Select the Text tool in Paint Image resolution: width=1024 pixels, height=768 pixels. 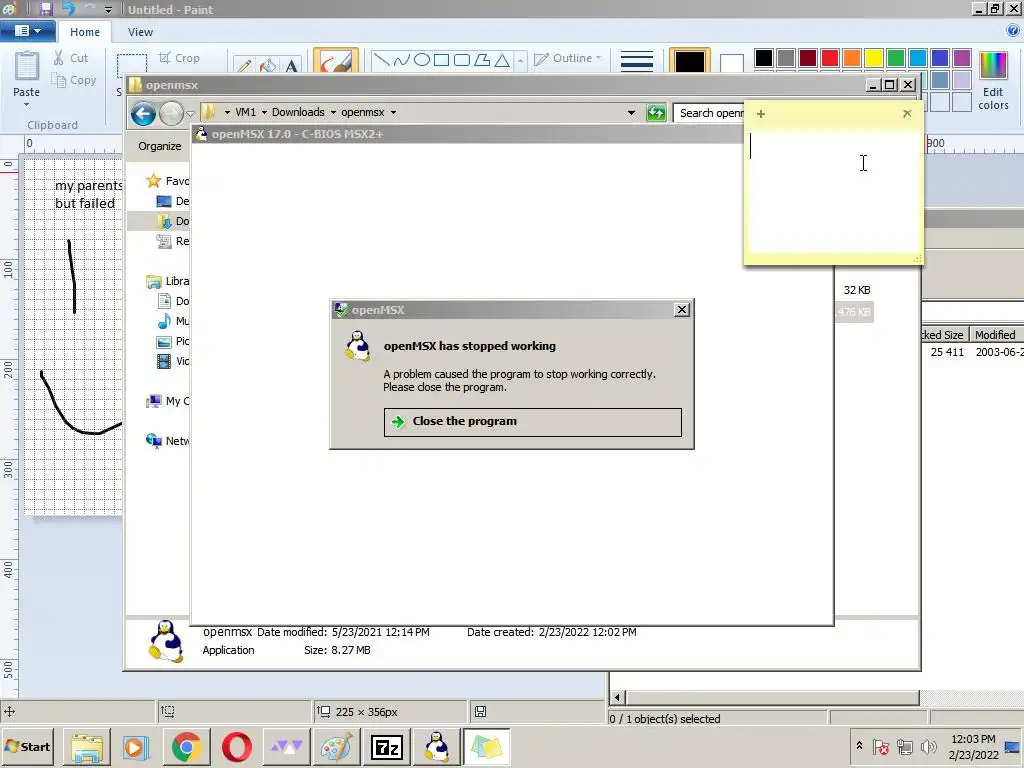coord(291,65)
